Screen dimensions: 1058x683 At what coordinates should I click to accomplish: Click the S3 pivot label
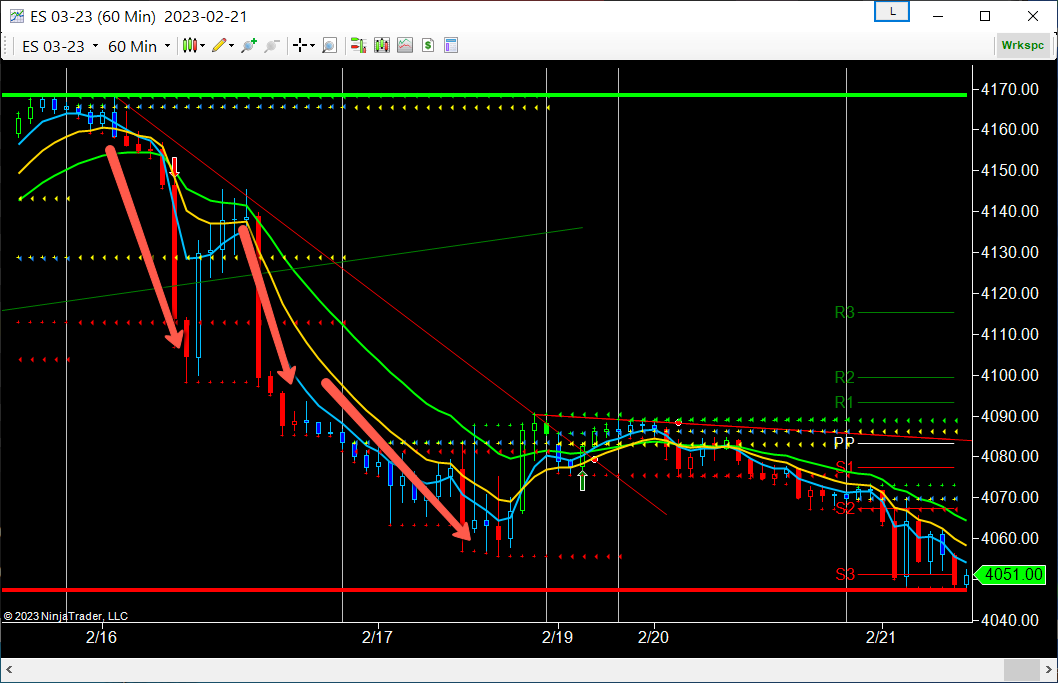click(845, 574)
